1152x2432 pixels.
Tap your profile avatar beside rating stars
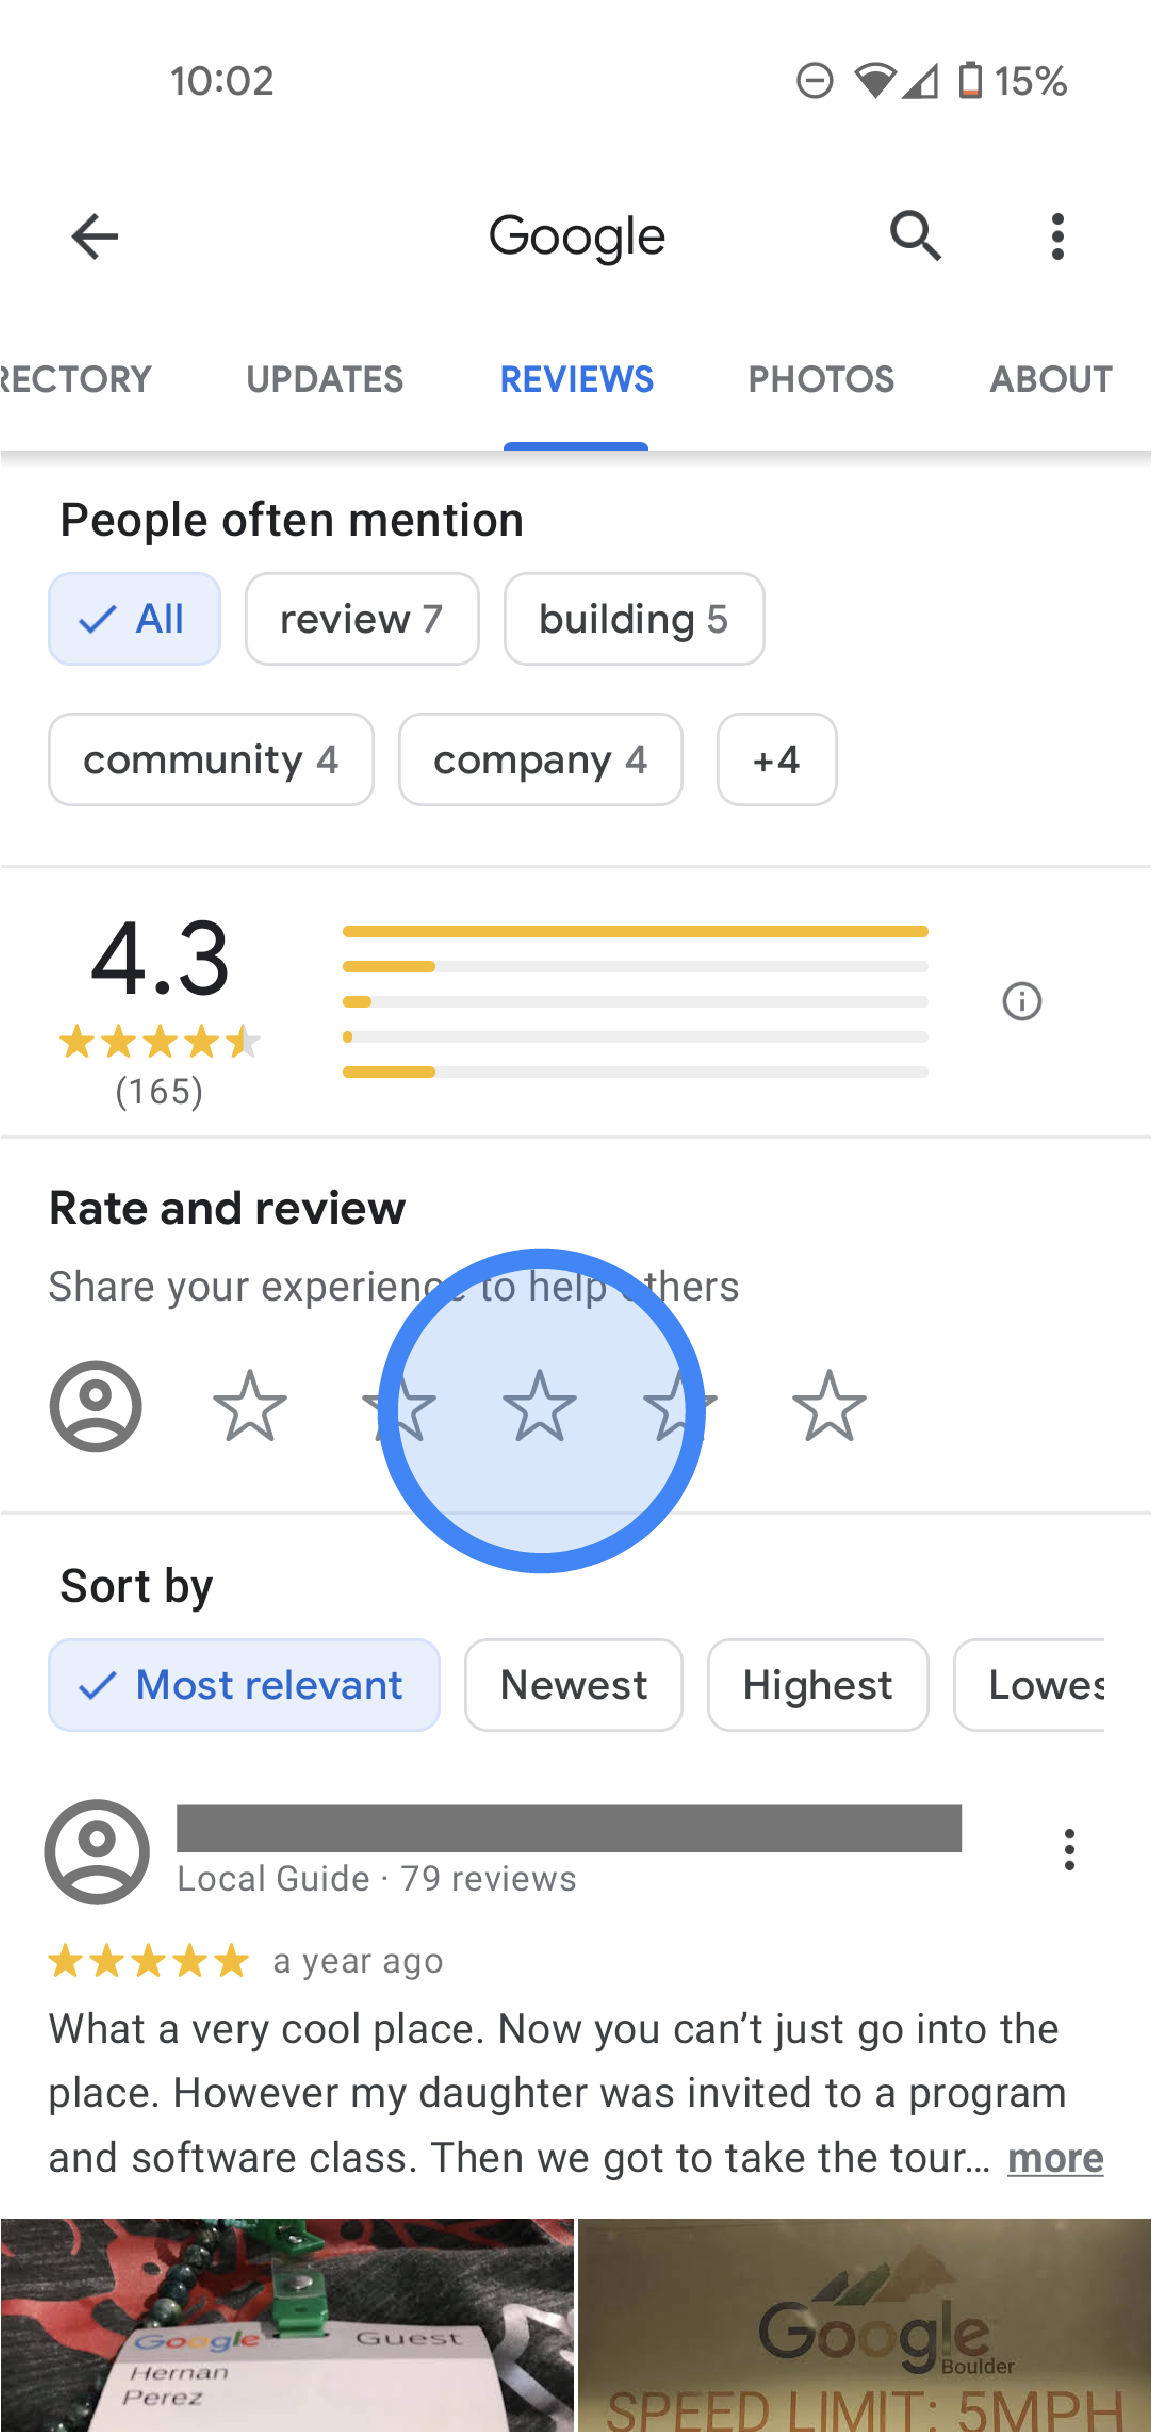pos(96,1406)
